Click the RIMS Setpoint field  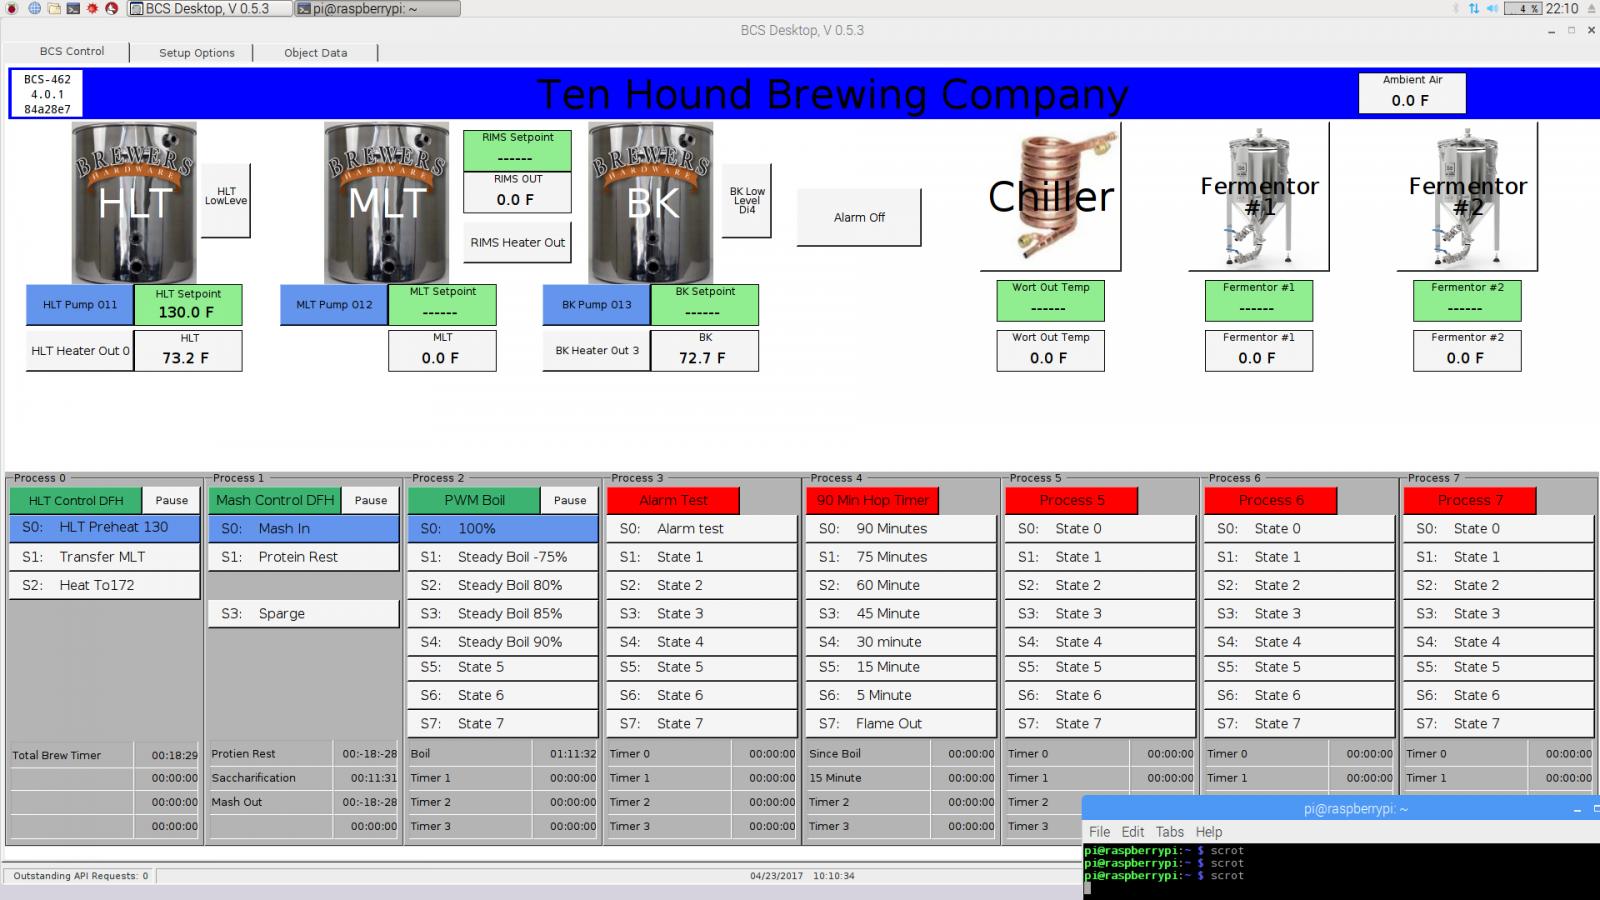517,150
